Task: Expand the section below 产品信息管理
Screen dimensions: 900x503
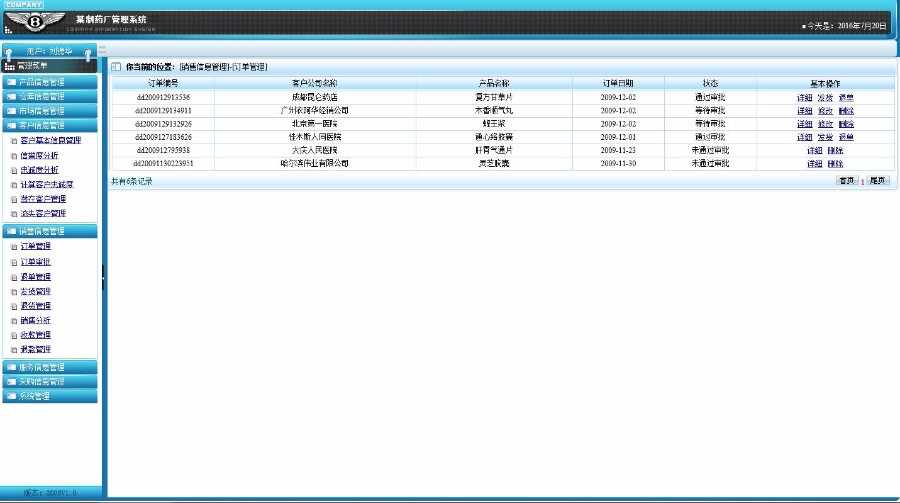Action: tap(50, 96)
